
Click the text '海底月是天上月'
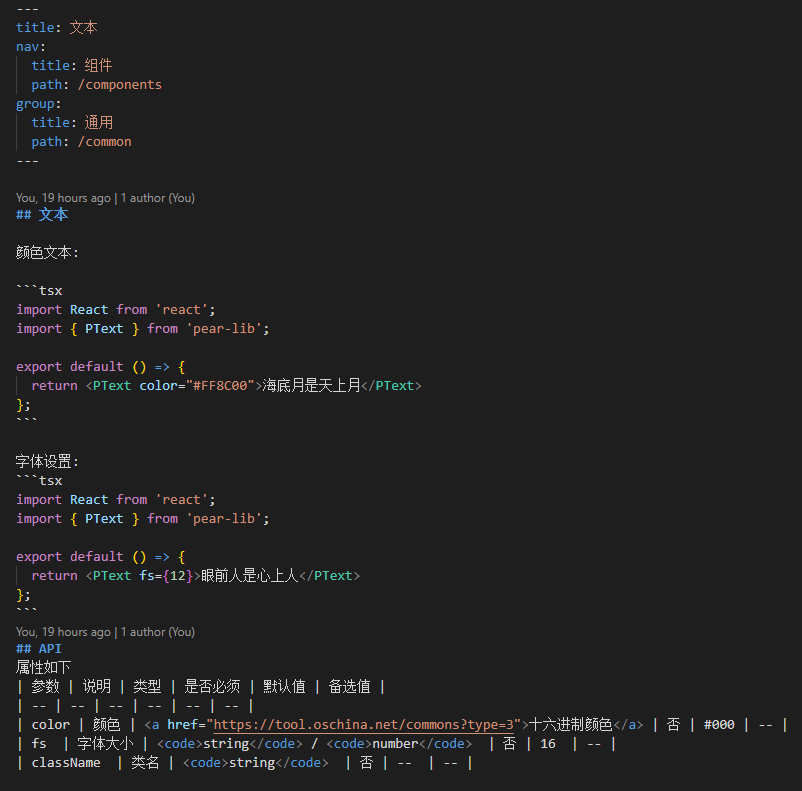coord(311,386)
